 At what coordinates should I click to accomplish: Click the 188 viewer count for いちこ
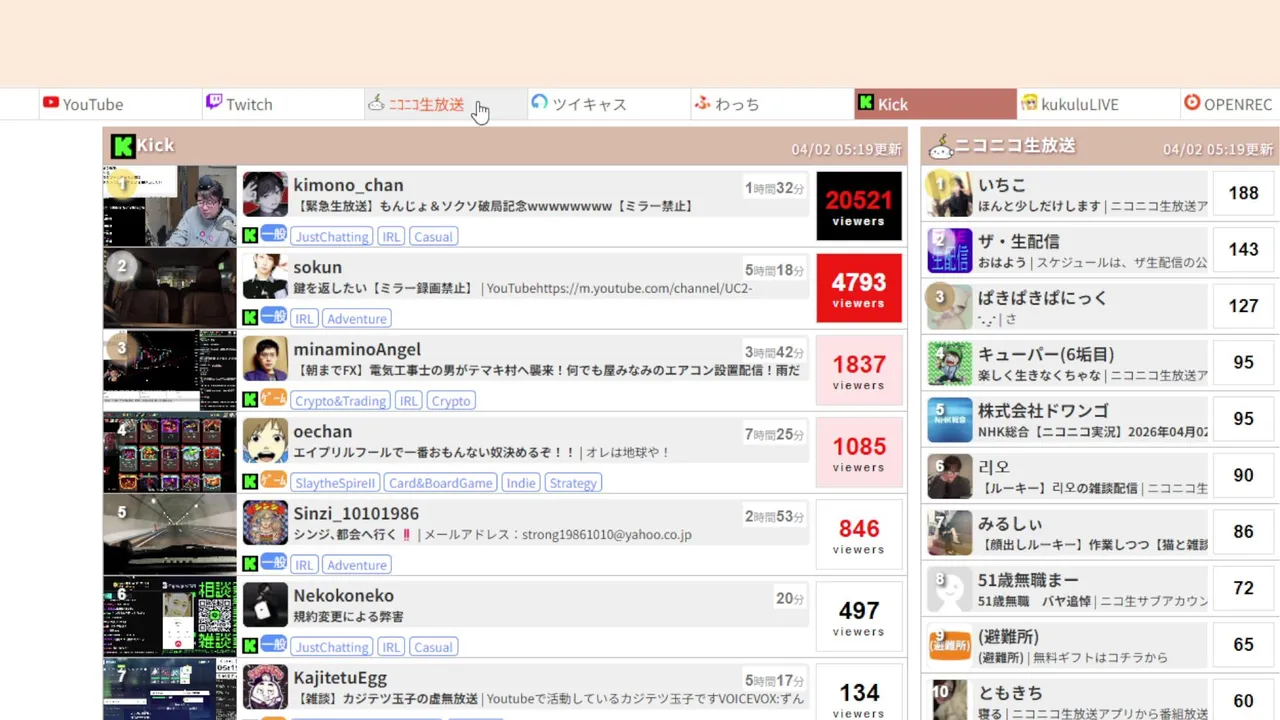pyautogui.click(x=1243, y=194)
